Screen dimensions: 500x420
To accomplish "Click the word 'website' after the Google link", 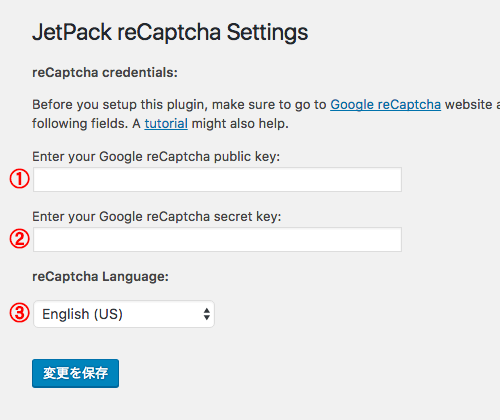I will [x=468, y=105].
